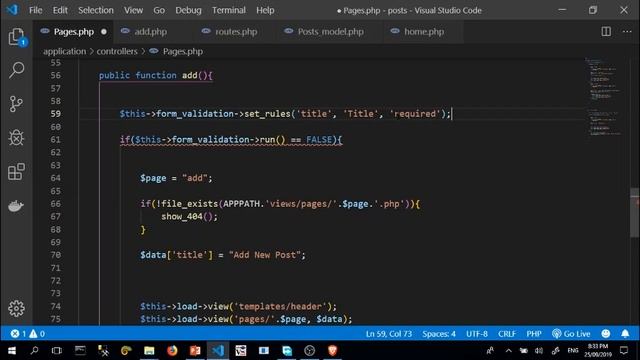Image resolution: width=640 pixels, height=360 pixels.
Task: Click the volume speaker tray icon
Action: (539, 351)
